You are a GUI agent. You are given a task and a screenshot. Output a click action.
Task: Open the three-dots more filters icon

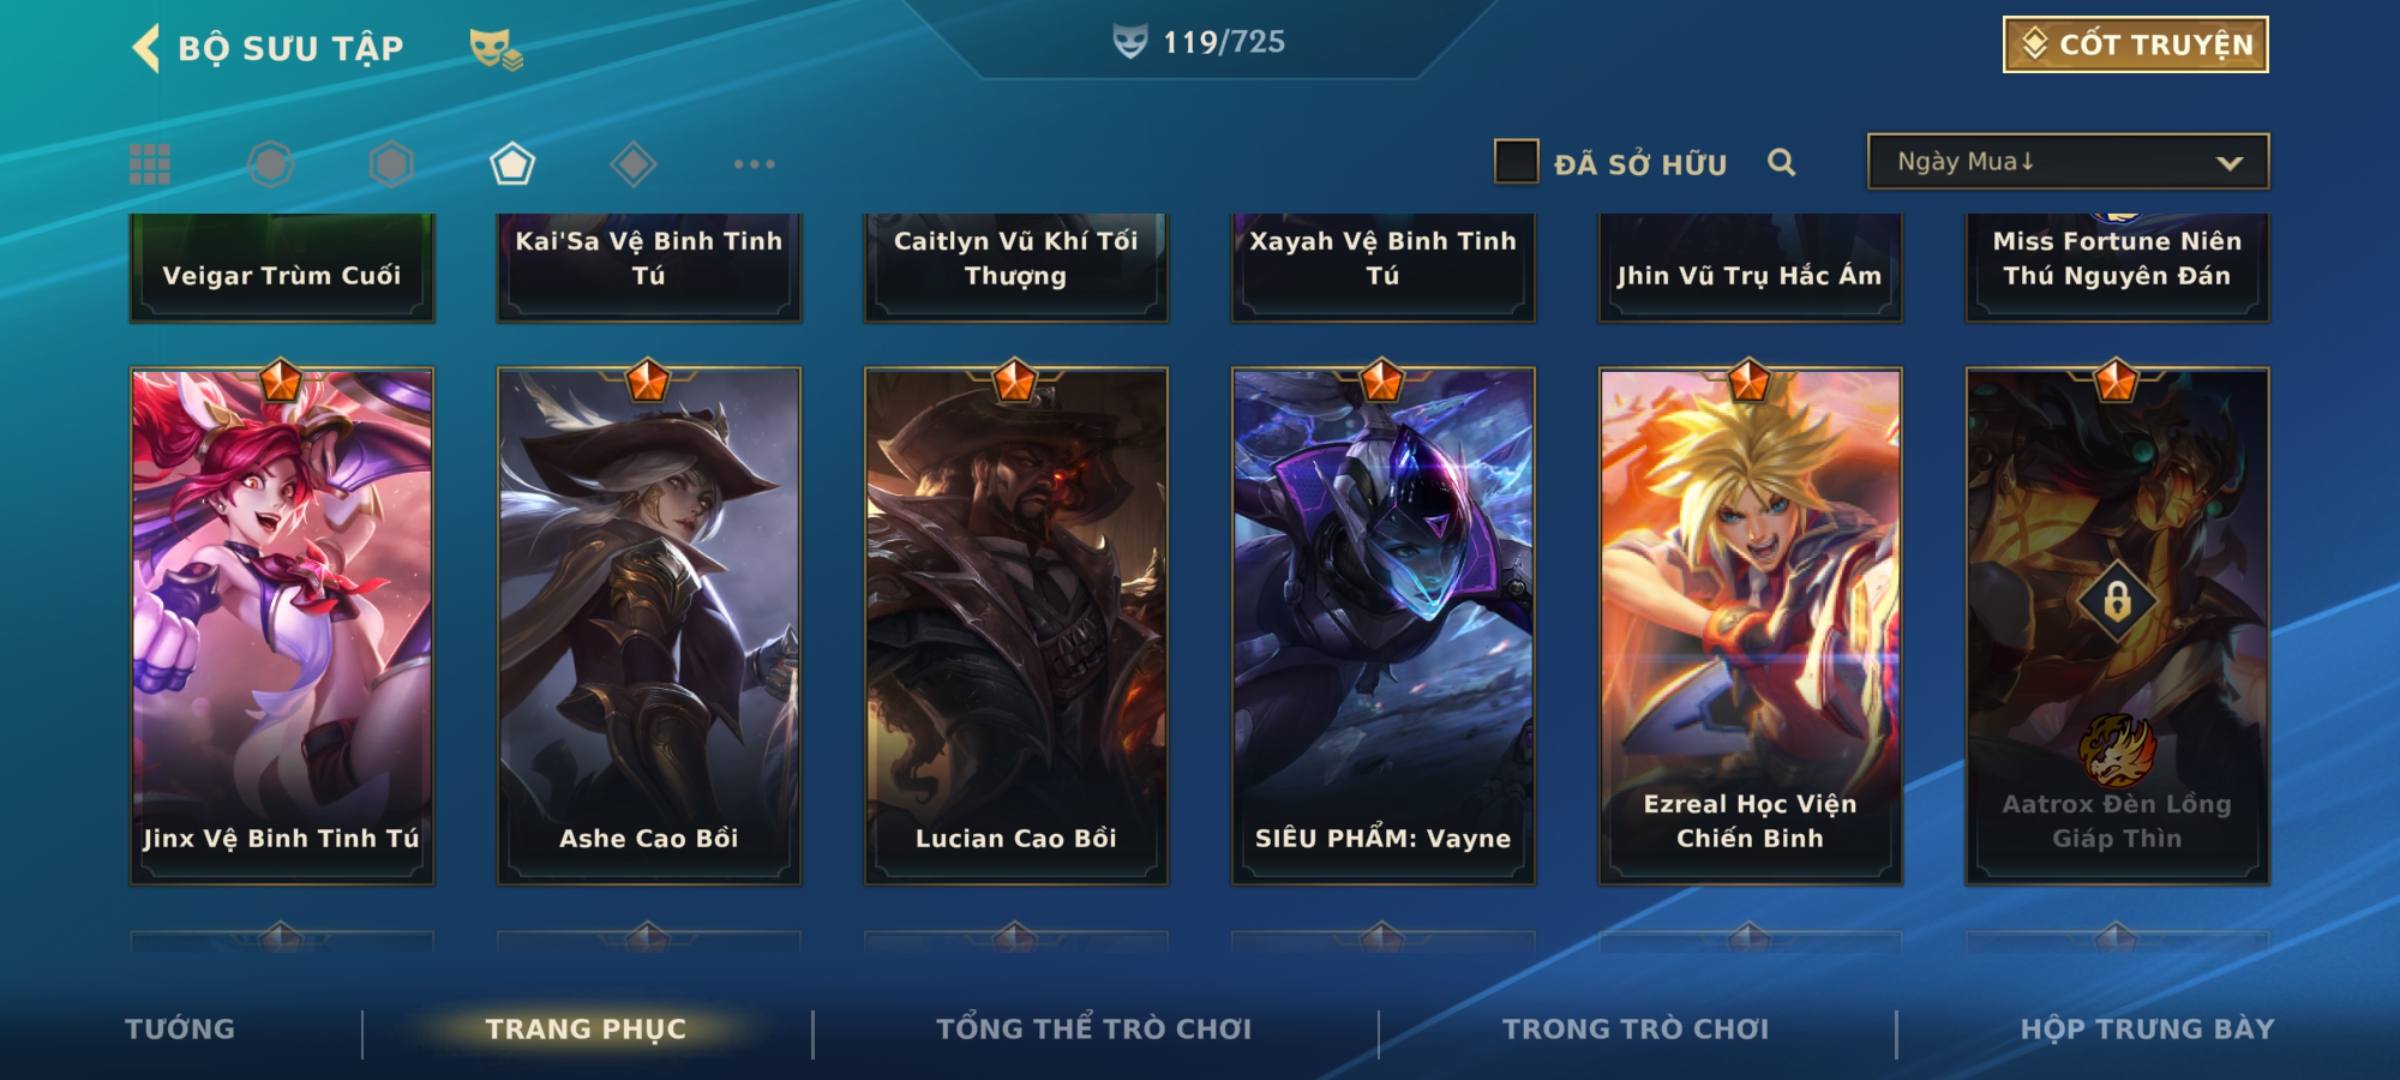point(754,164)
